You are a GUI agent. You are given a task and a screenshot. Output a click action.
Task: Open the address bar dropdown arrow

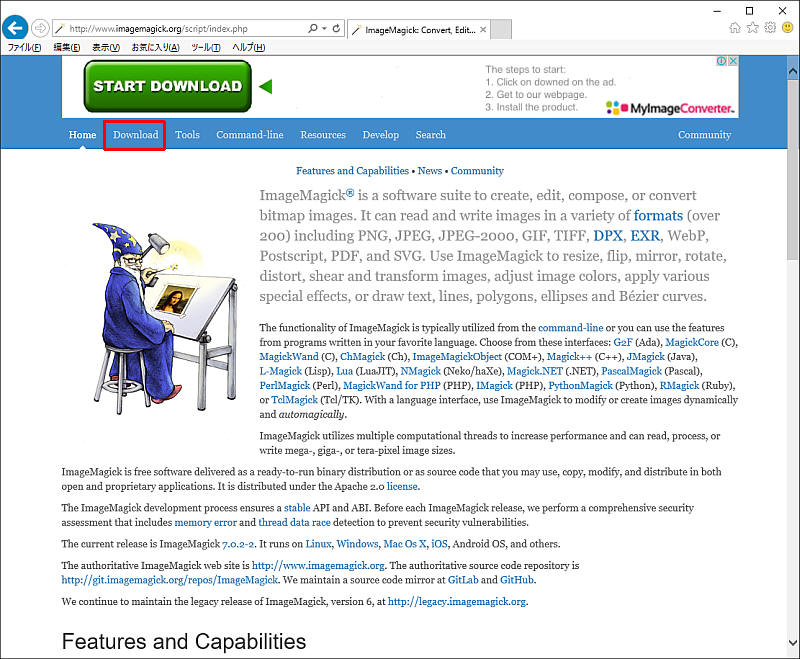(x=324, y=29)
